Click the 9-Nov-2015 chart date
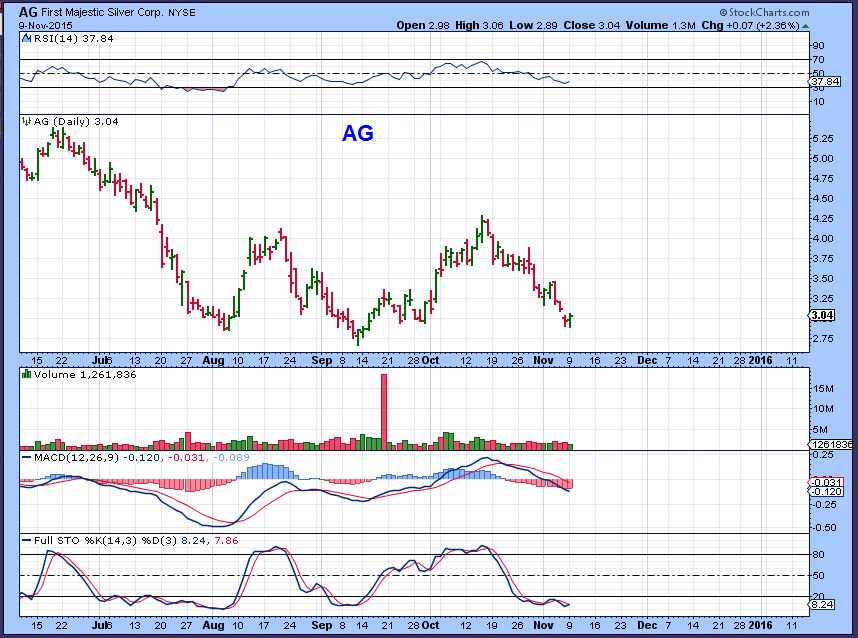The width and height of the screenshot is (858, 638). (45, 25)
